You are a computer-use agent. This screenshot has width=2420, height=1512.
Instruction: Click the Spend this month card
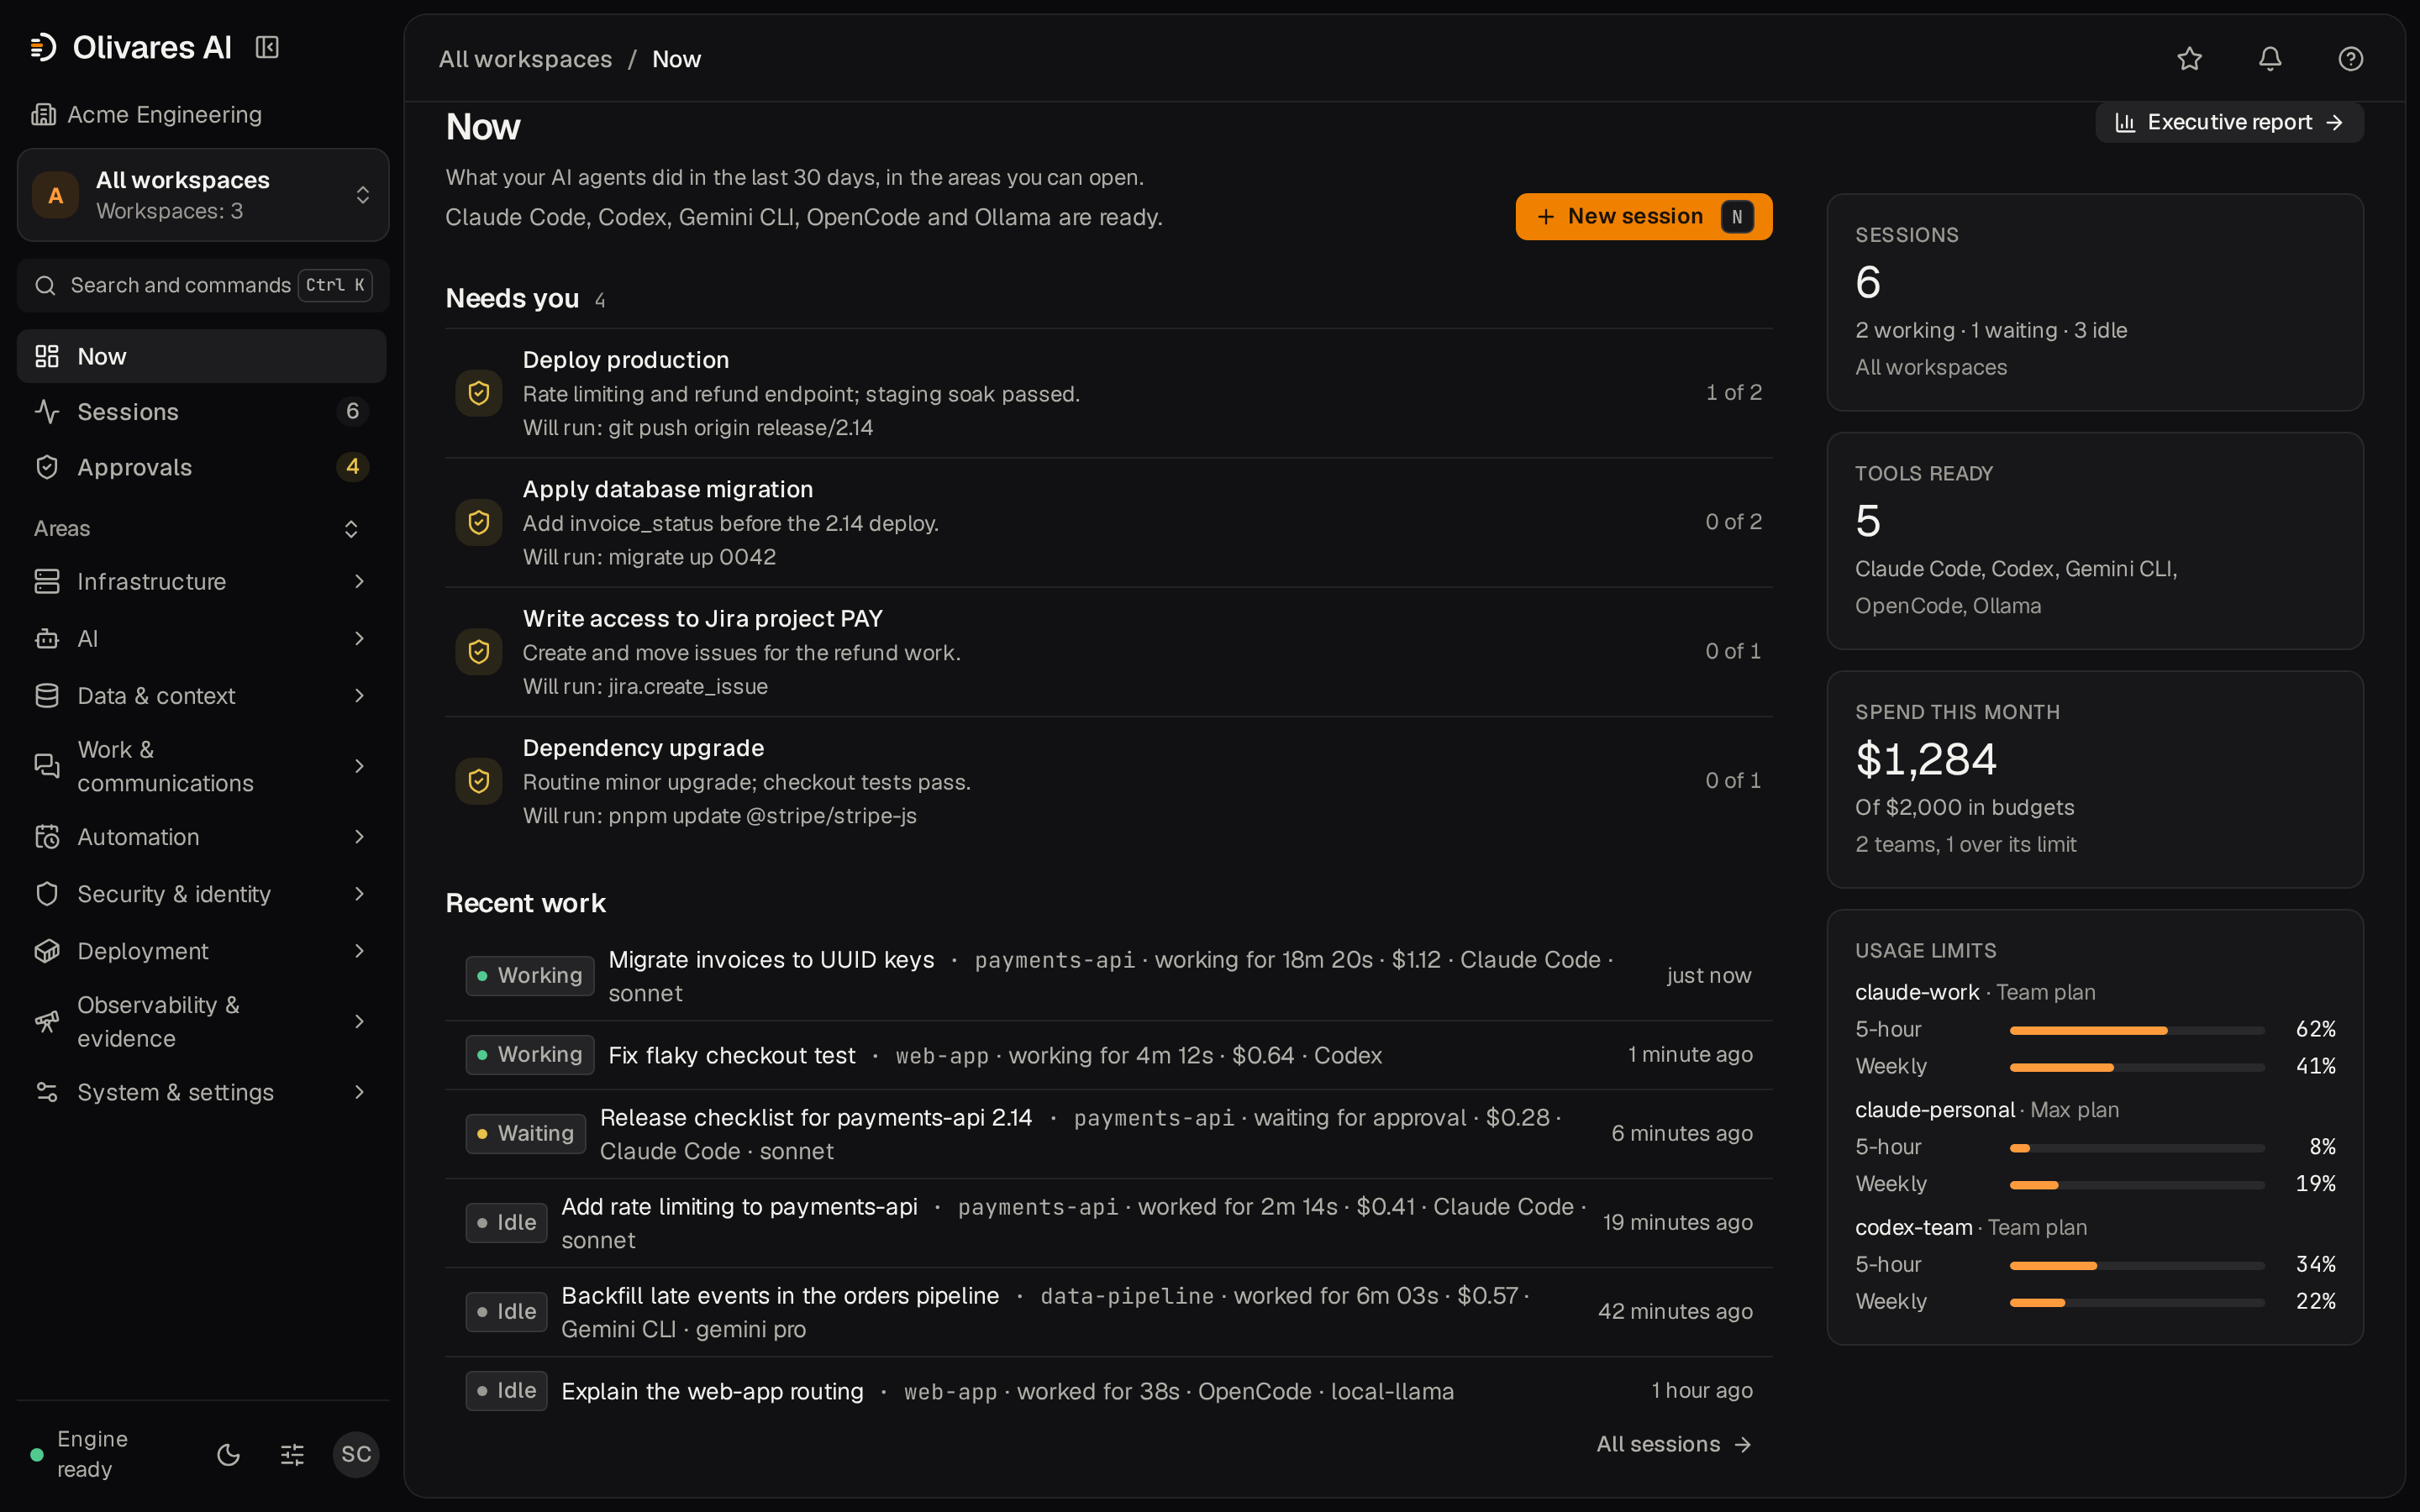click(2095, 779)
